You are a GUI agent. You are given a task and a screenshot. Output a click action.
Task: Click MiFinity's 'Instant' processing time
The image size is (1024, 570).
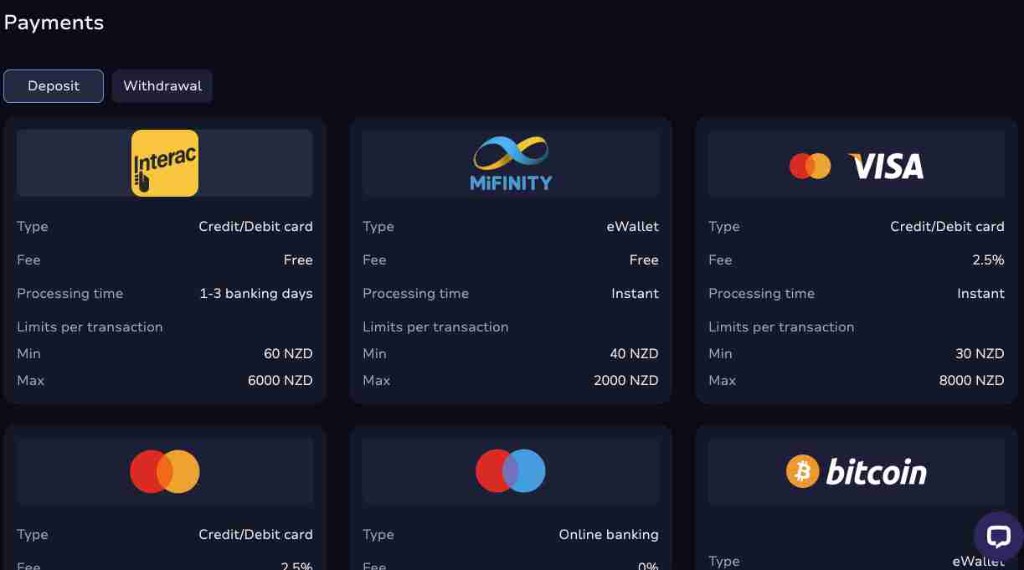point(635,294)
